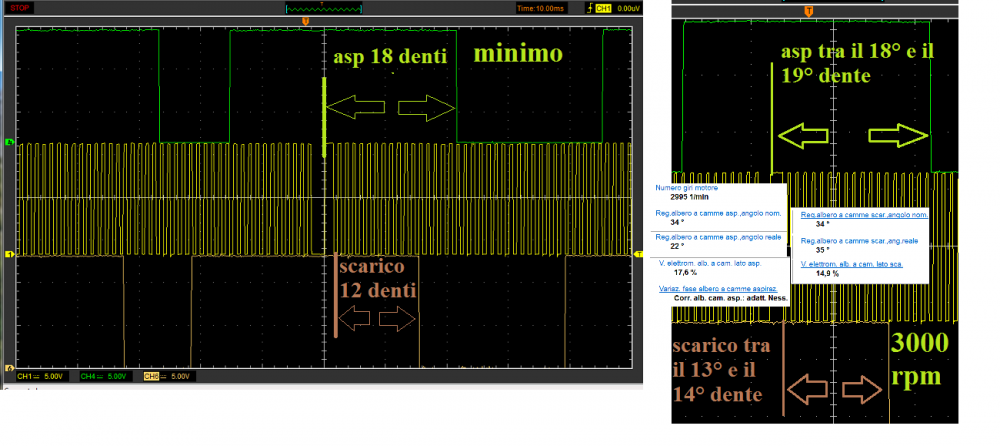Click the orange trigger position marker at top
The height and width of the screenshot is (446, 1000).
tap(305, 20)
